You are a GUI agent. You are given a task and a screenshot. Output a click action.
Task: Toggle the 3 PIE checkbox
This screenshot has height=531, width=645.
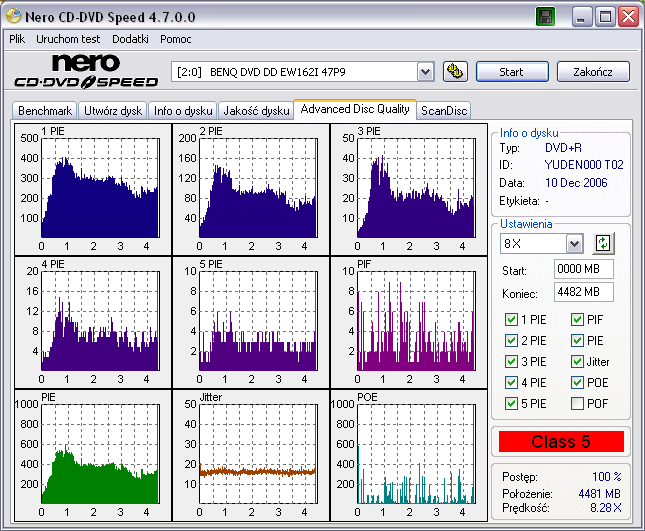pos(511,362)
